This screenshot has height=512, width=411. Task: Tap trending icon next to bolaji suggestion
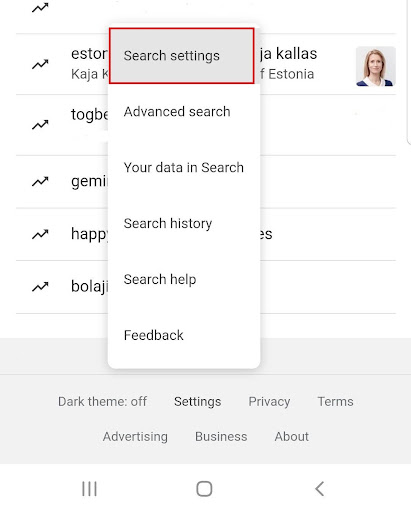click(40, 287)
